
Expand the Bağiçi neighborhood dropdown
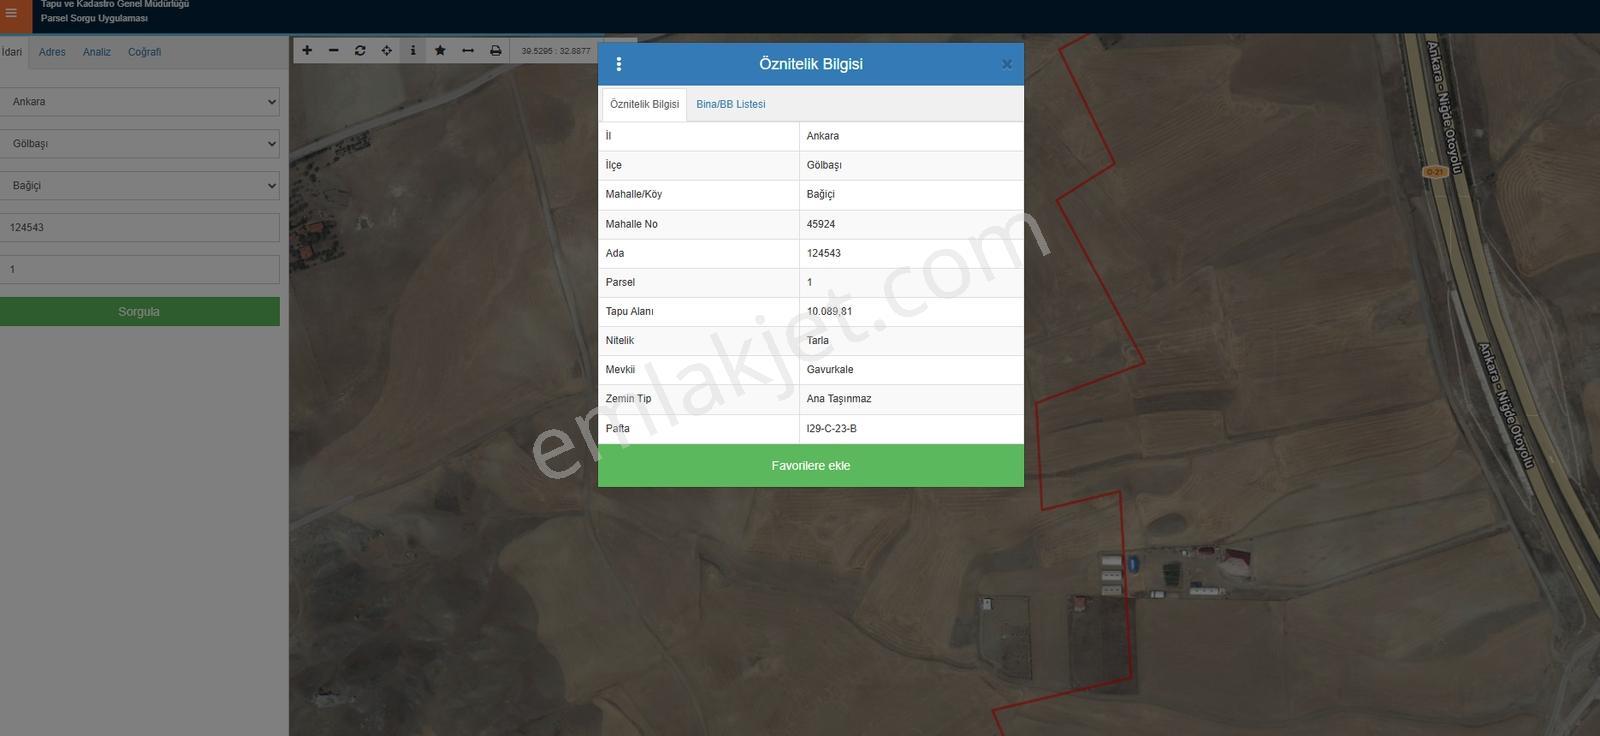point(139,186)
